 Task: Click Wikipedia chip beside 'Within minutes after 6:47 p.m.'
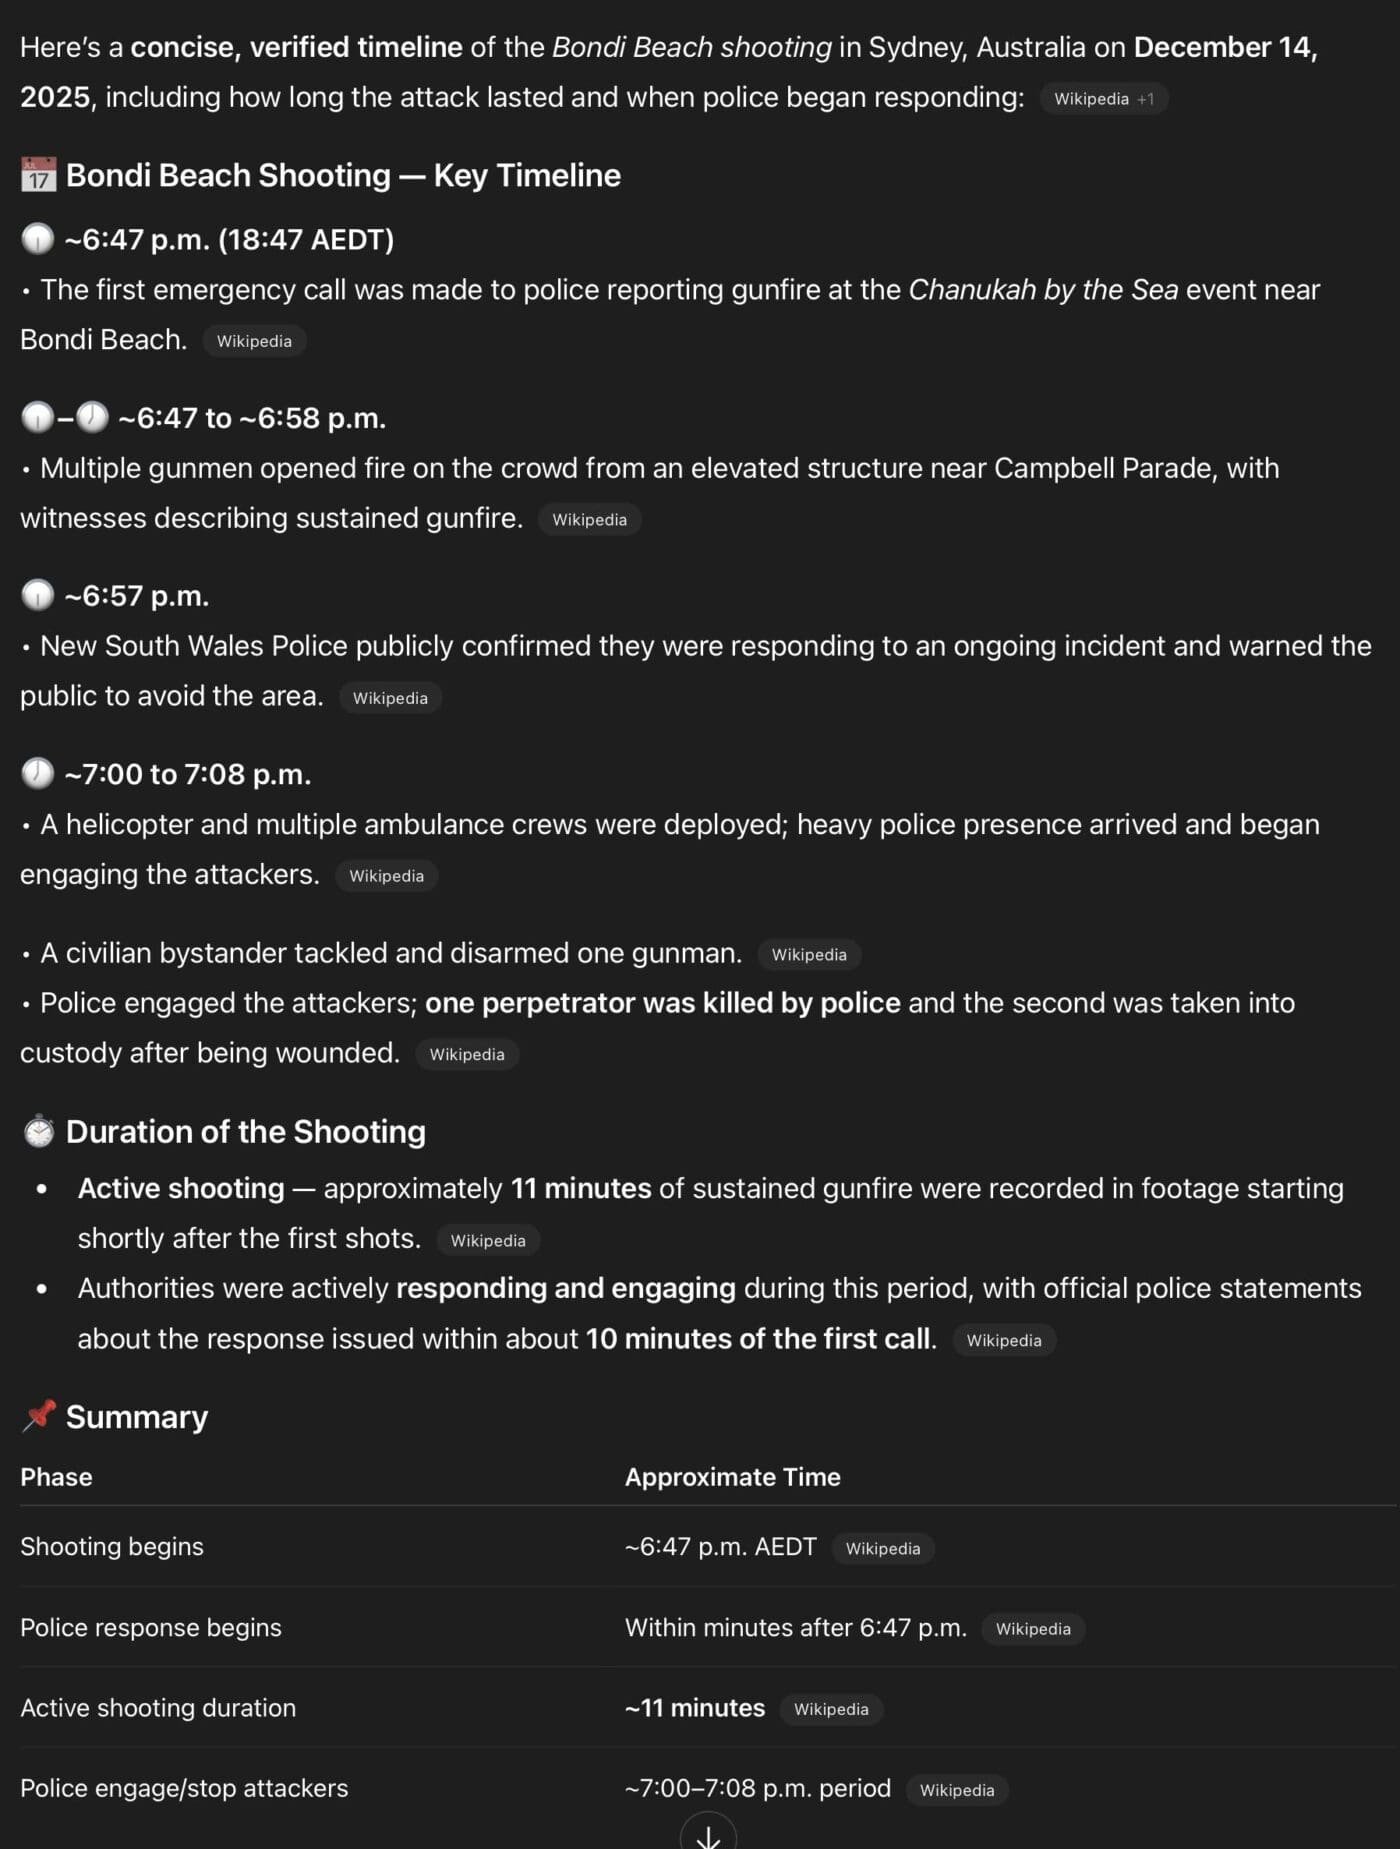(1033, 1629)
